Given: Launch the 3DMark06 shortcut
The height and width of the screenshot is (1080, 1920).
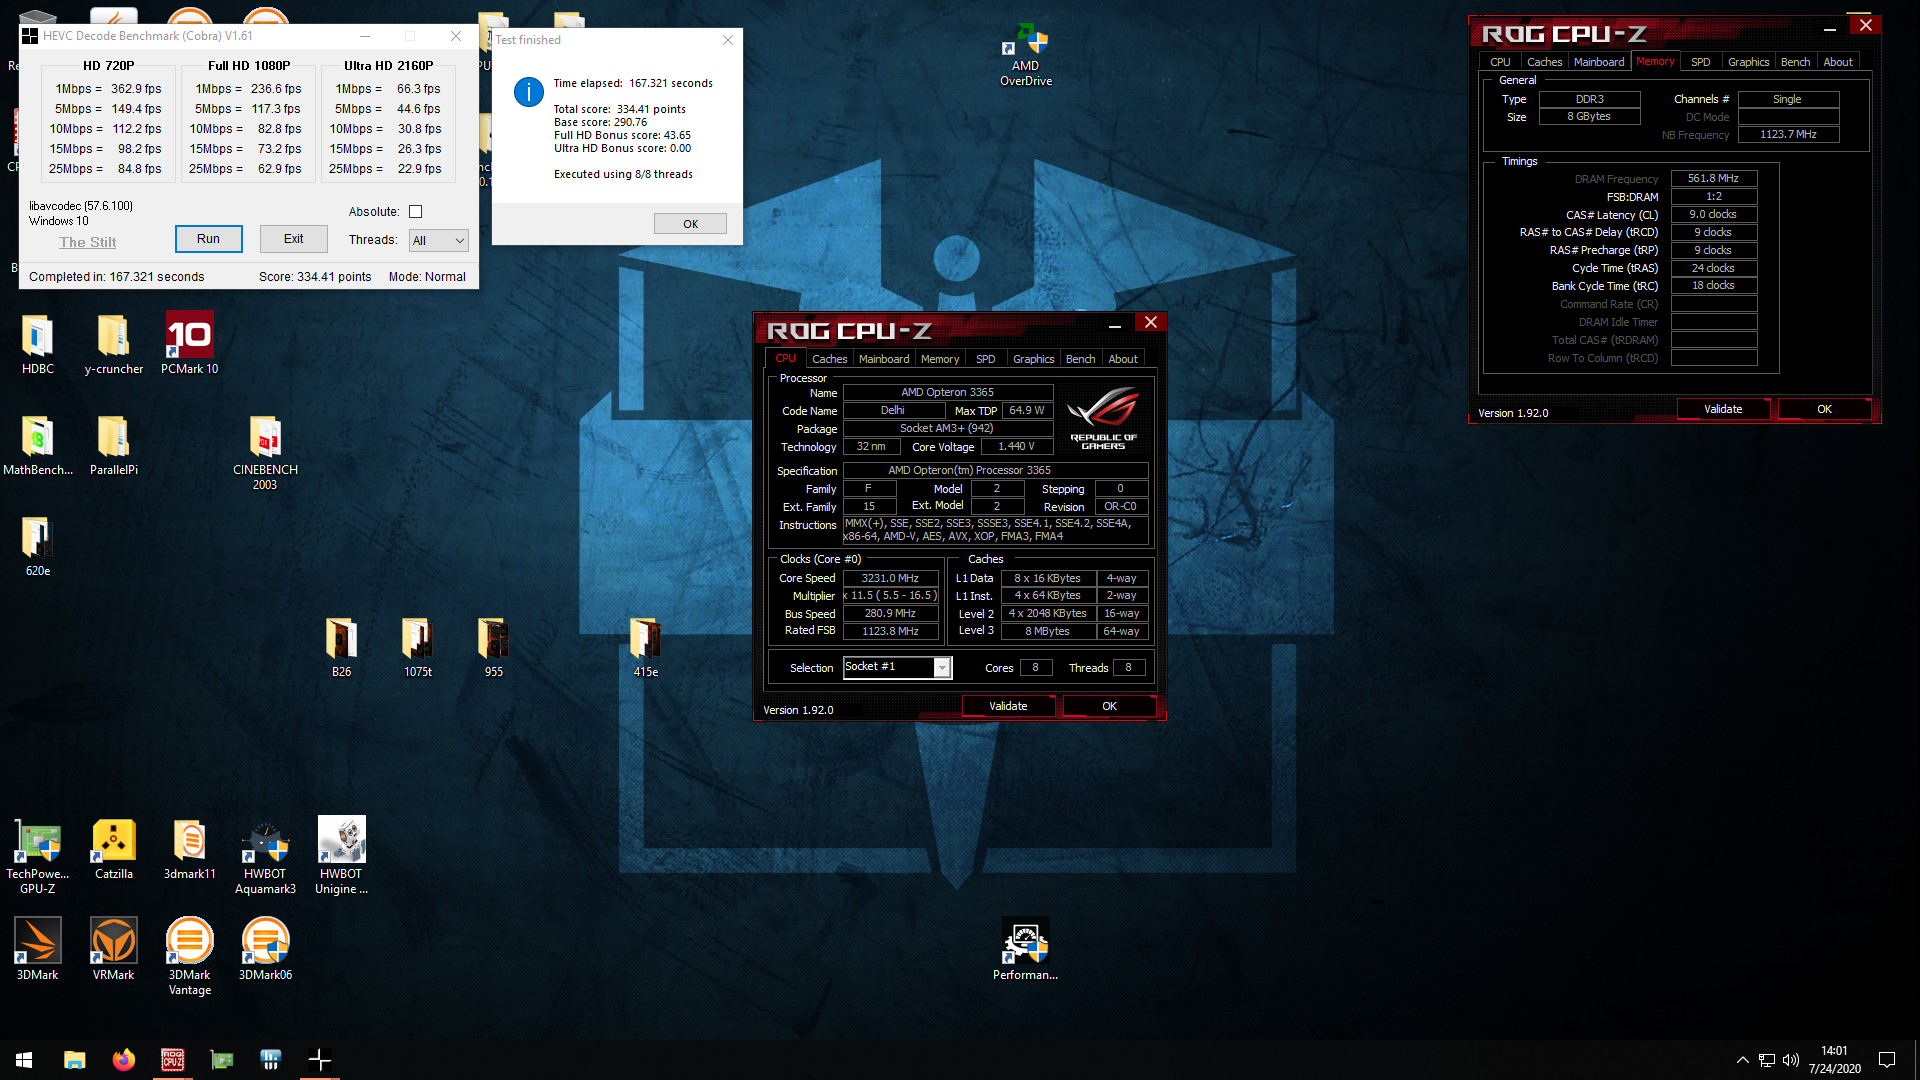Looking at the screenshot, I should 265,950.
